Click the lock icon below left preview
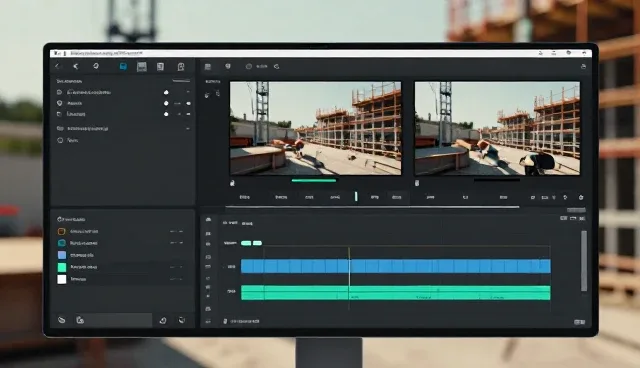 pos(232,183)
